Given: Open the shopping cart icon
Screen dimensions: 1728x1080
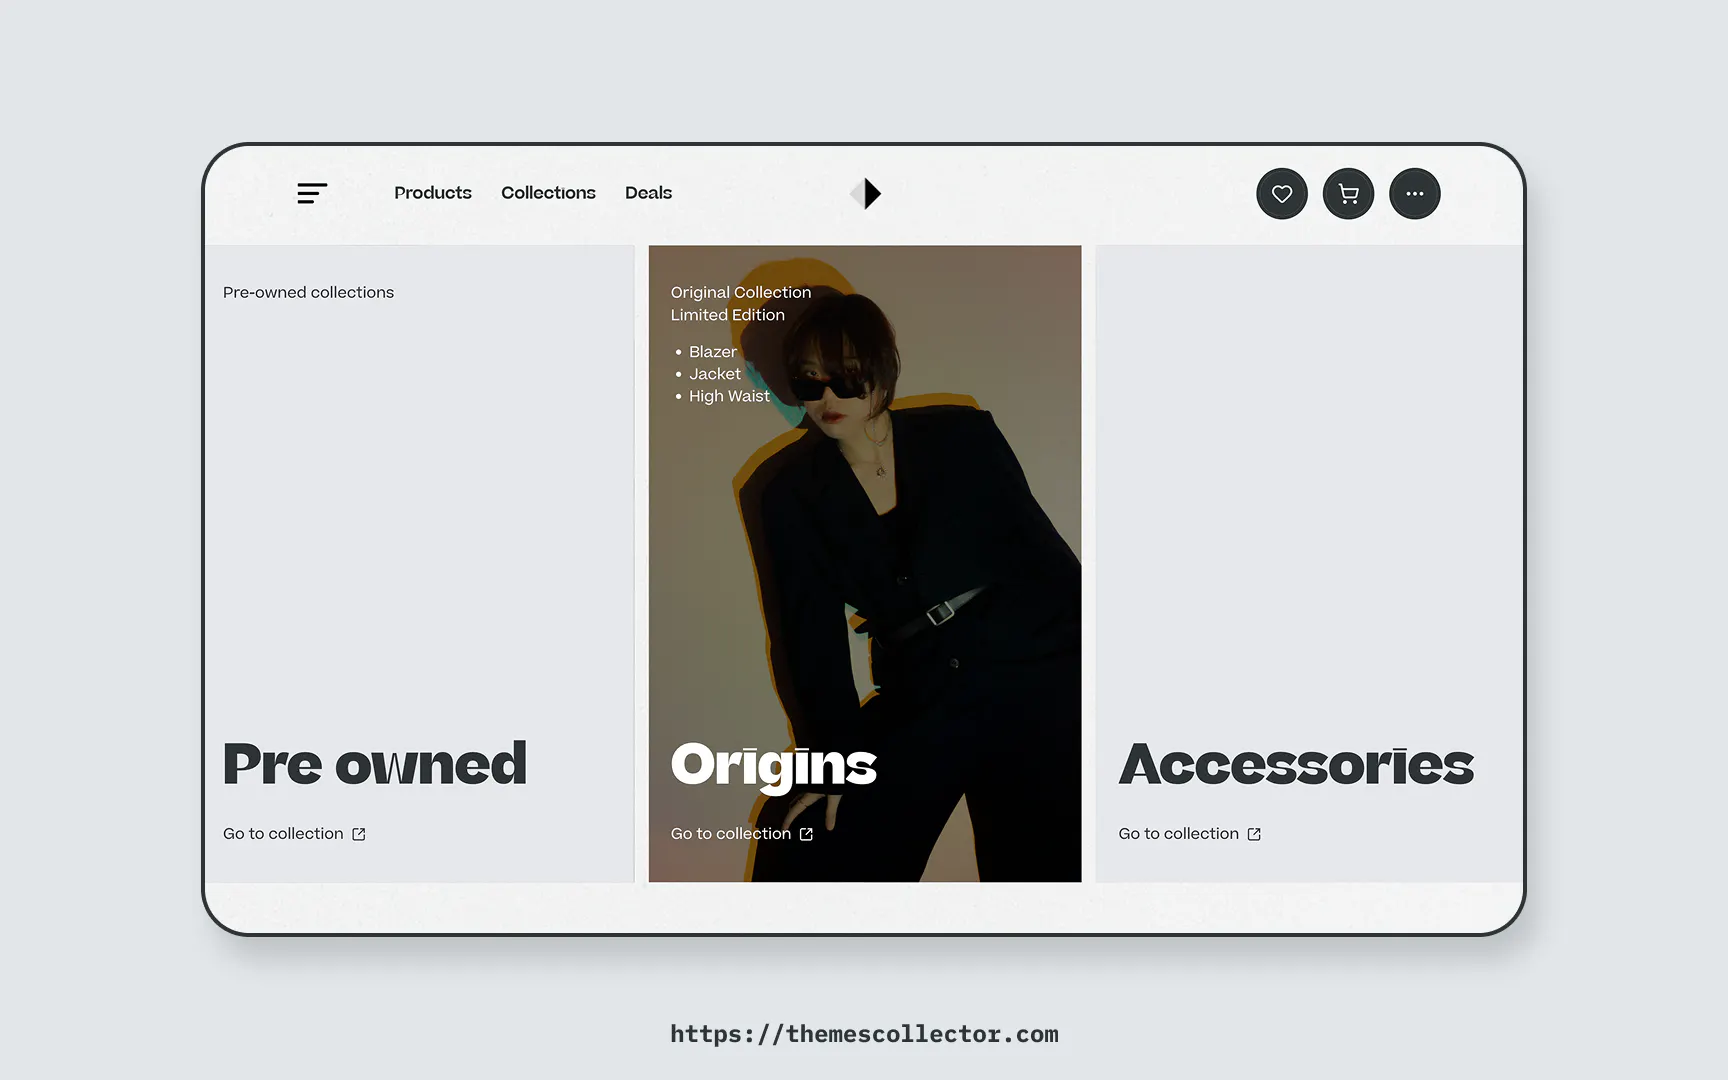Looking at the screenshot, I should [x=1348, y=194].
